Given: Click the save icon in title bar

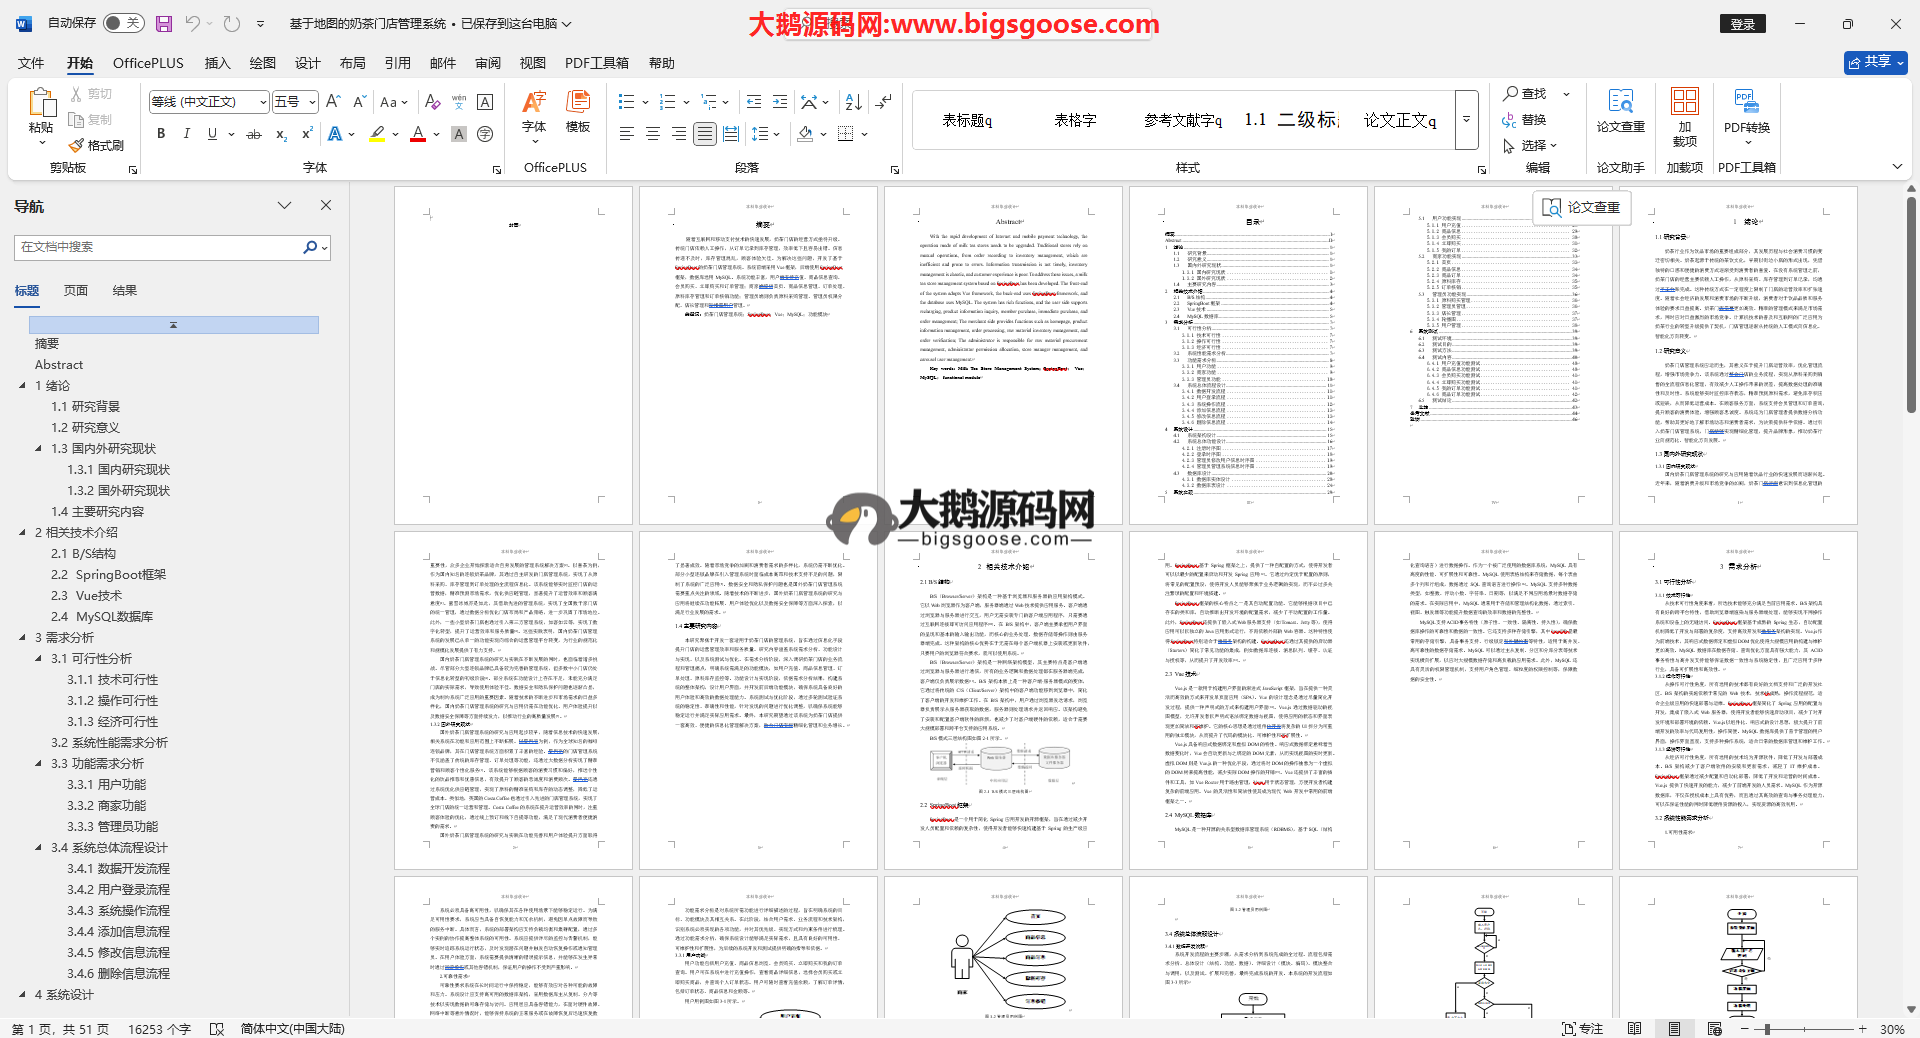Looking at the screenshot, I should pos(164,23).
